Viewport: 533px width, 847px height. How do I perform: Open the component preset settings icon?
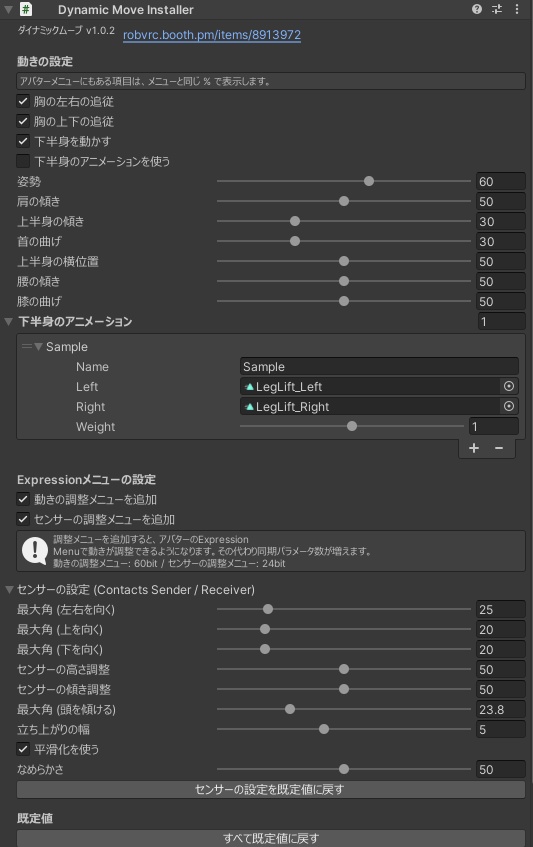click(x=497, y=9)
